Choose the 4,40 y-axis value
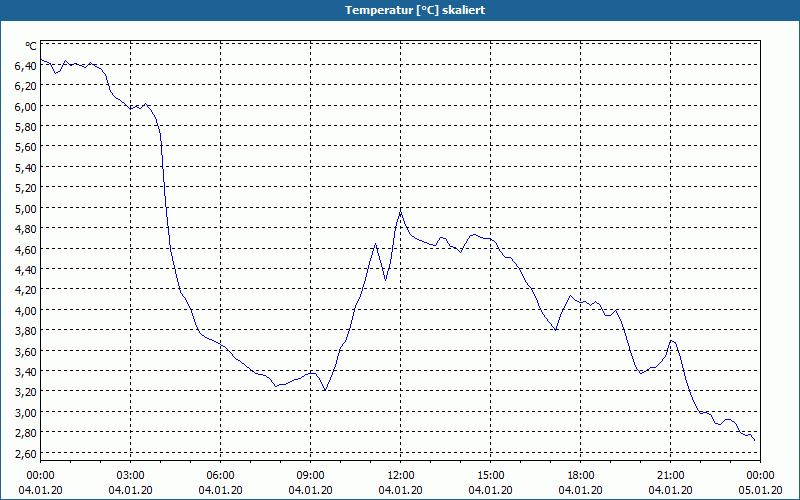Viewport: 800px width, 500px height. 26,269
